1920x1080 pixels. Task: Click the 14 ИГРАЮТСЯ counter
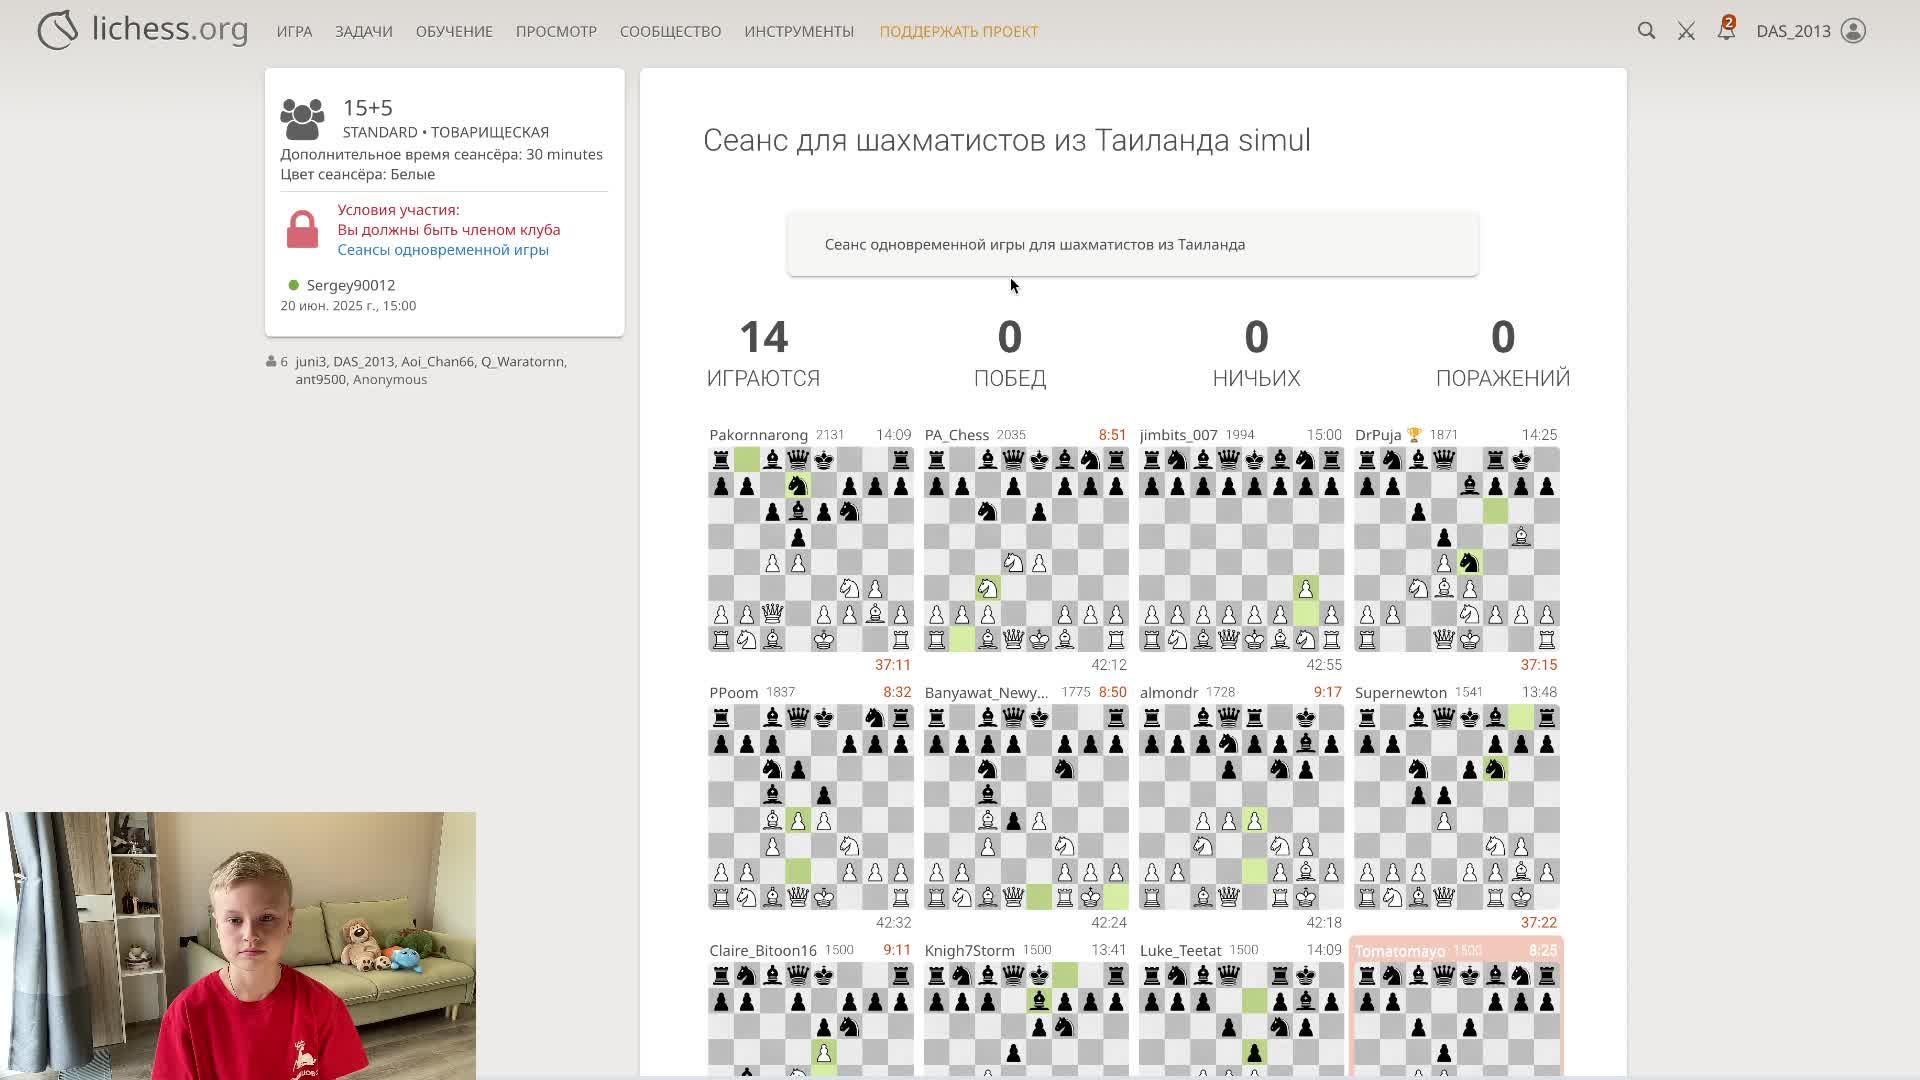click(763, 354)
